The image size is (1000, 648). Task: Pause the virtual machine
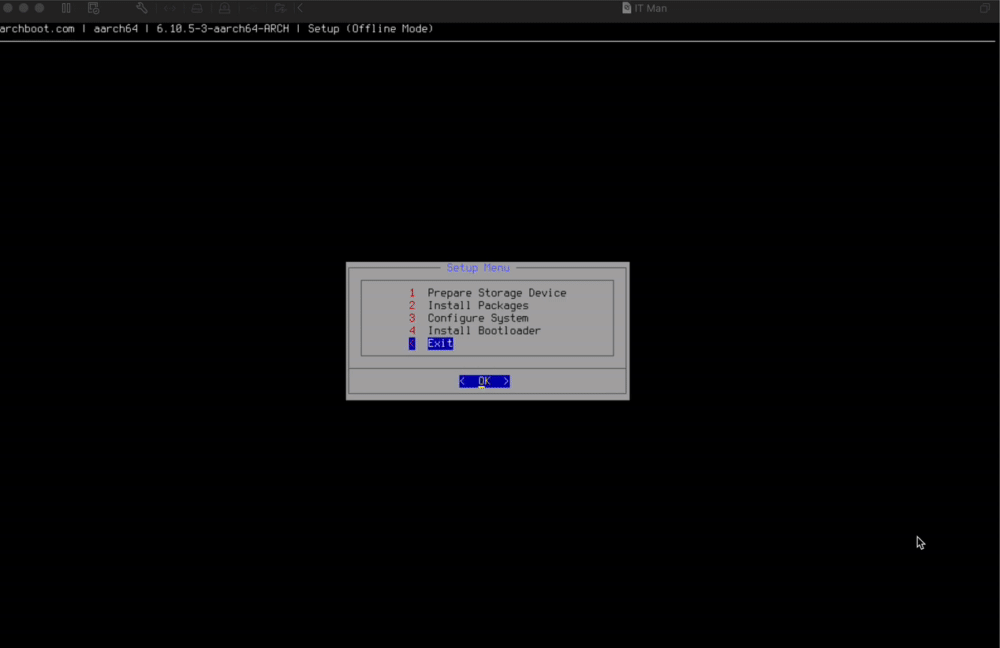pos(65,8)
